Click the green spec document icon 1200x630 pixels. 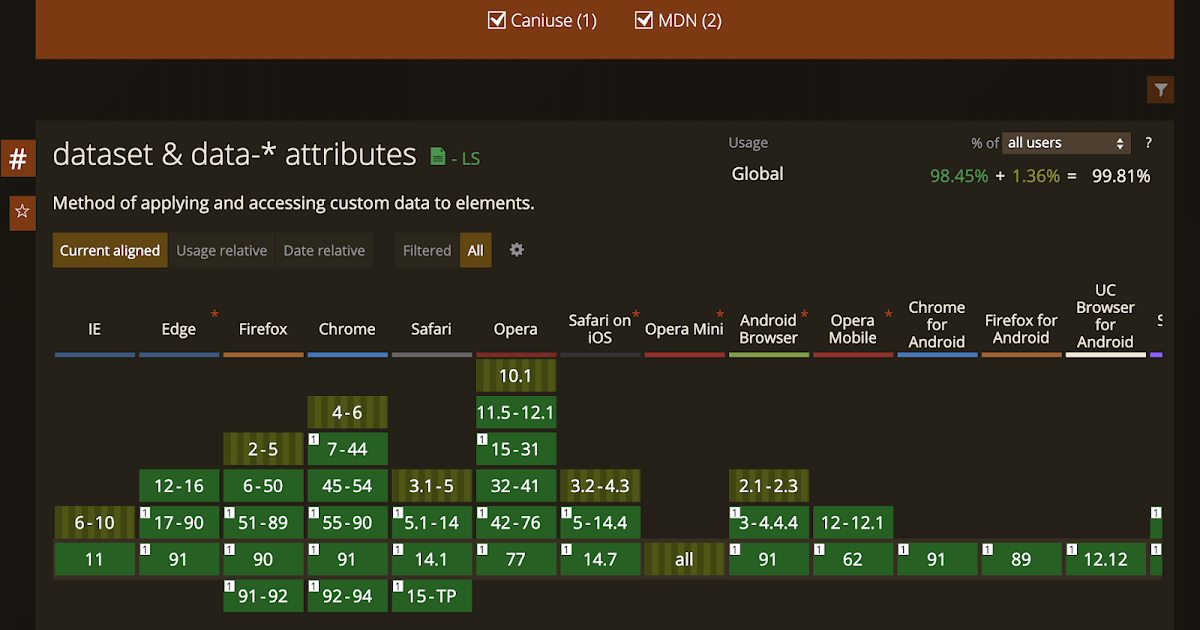(437, 156)
